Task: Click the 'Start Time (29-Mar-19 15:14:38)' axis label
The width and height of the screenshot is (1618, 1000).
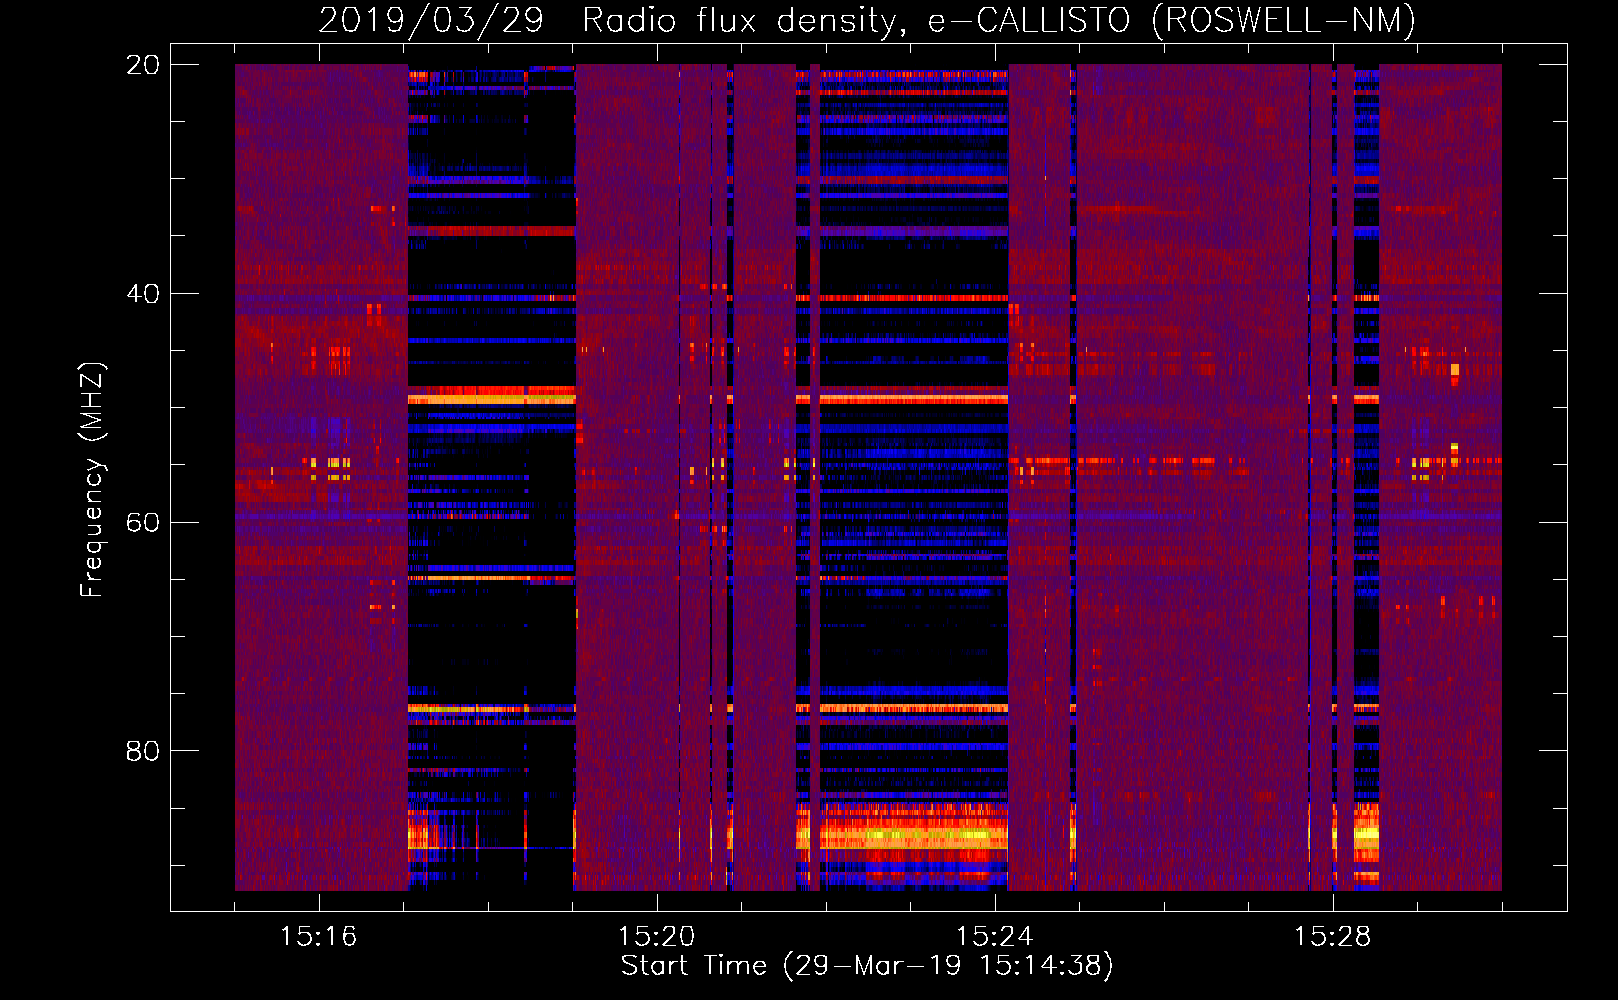Action: [867, 966]
